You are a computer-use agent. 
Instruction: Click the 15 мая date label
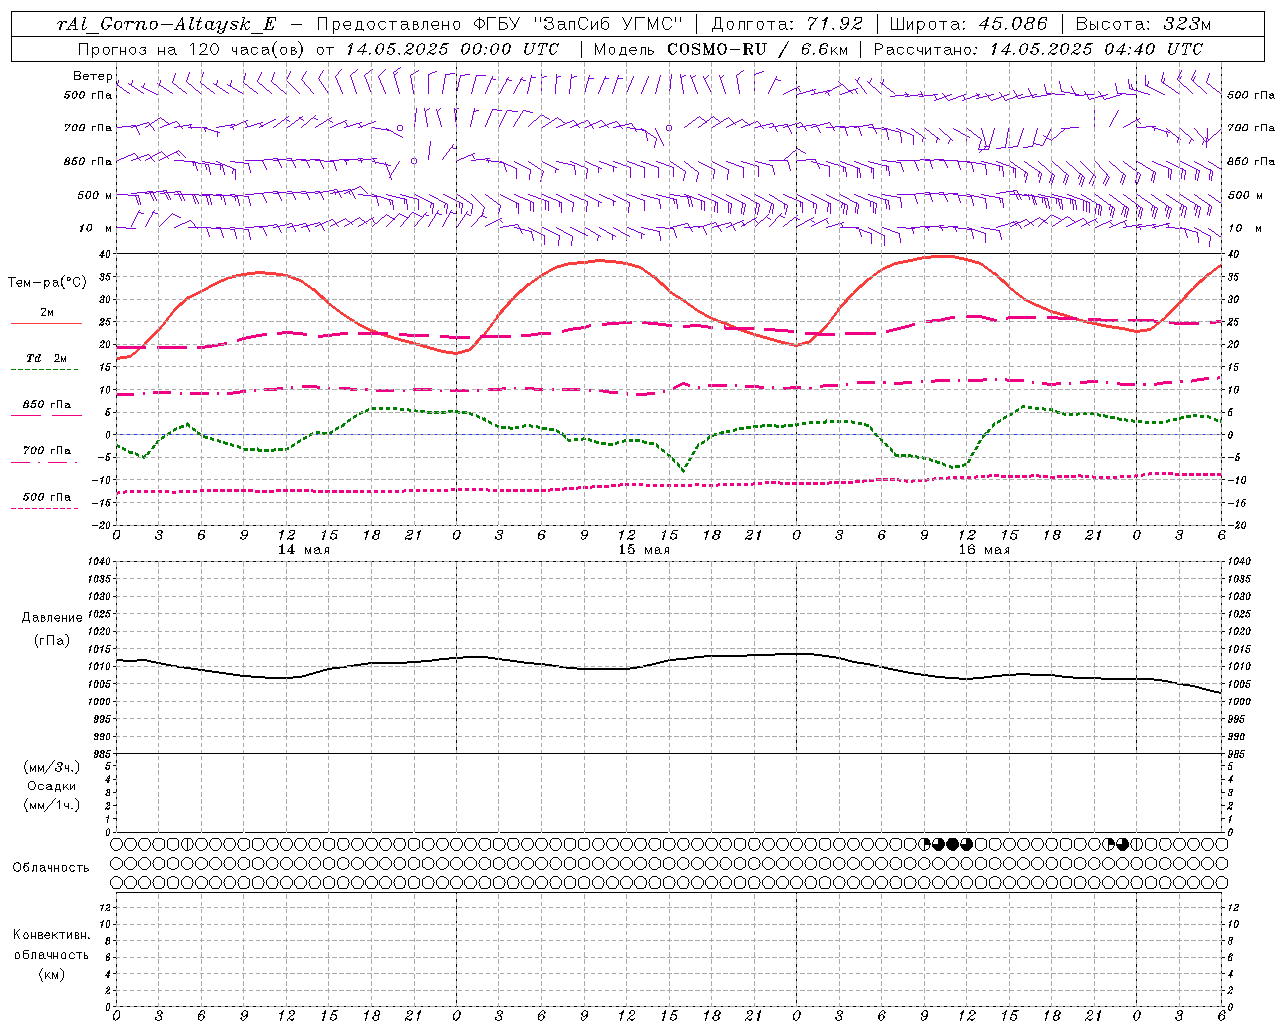644,550
